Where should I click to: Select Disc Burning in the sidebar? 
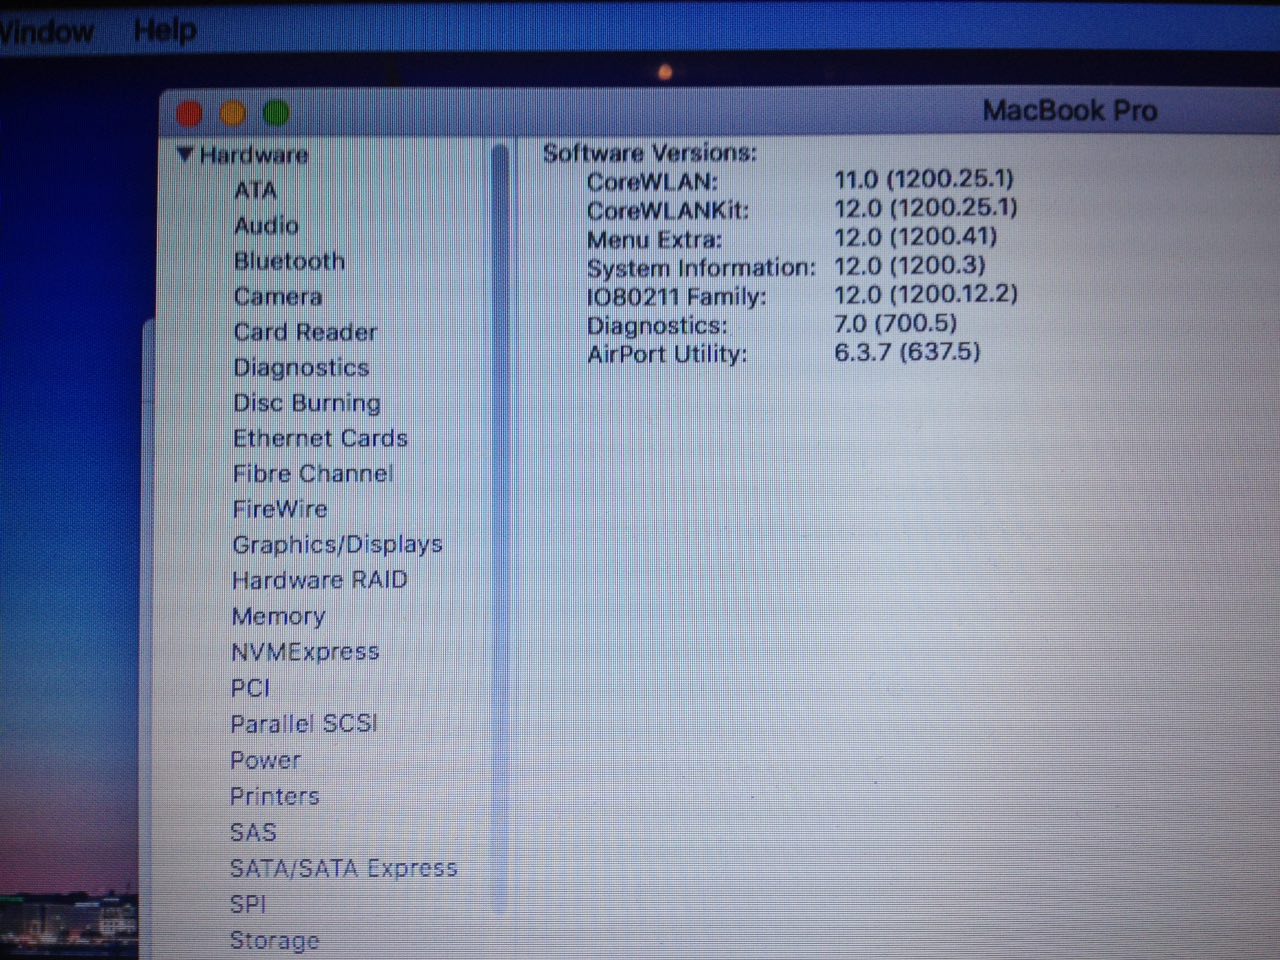click(307, 403)
